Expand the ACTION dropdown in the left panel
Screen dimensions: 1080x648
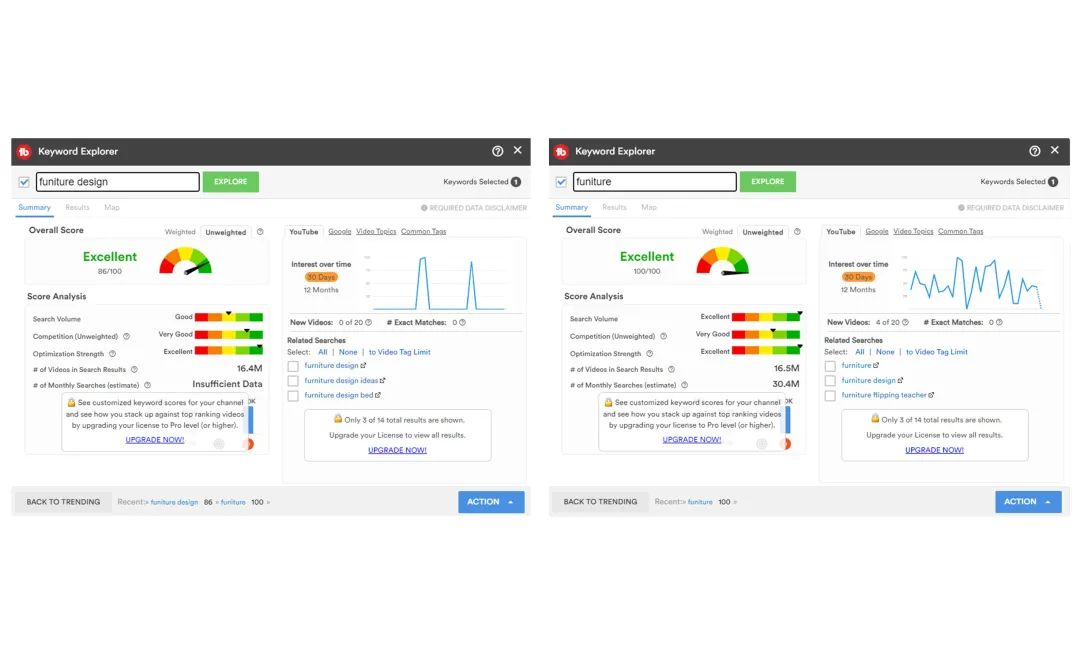pyautogui.click(x=491, y=502)
